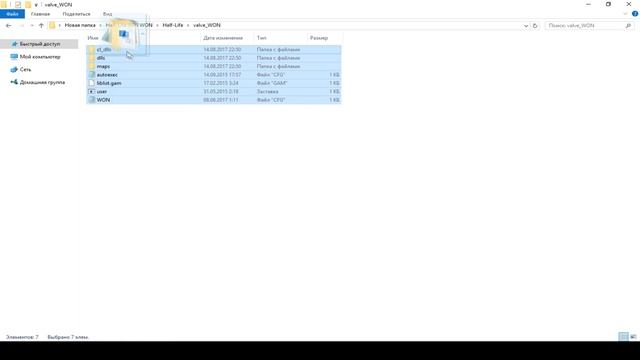Click the autoexec CFG file icon
Screen dimensions: 640x360
point(91,75)
